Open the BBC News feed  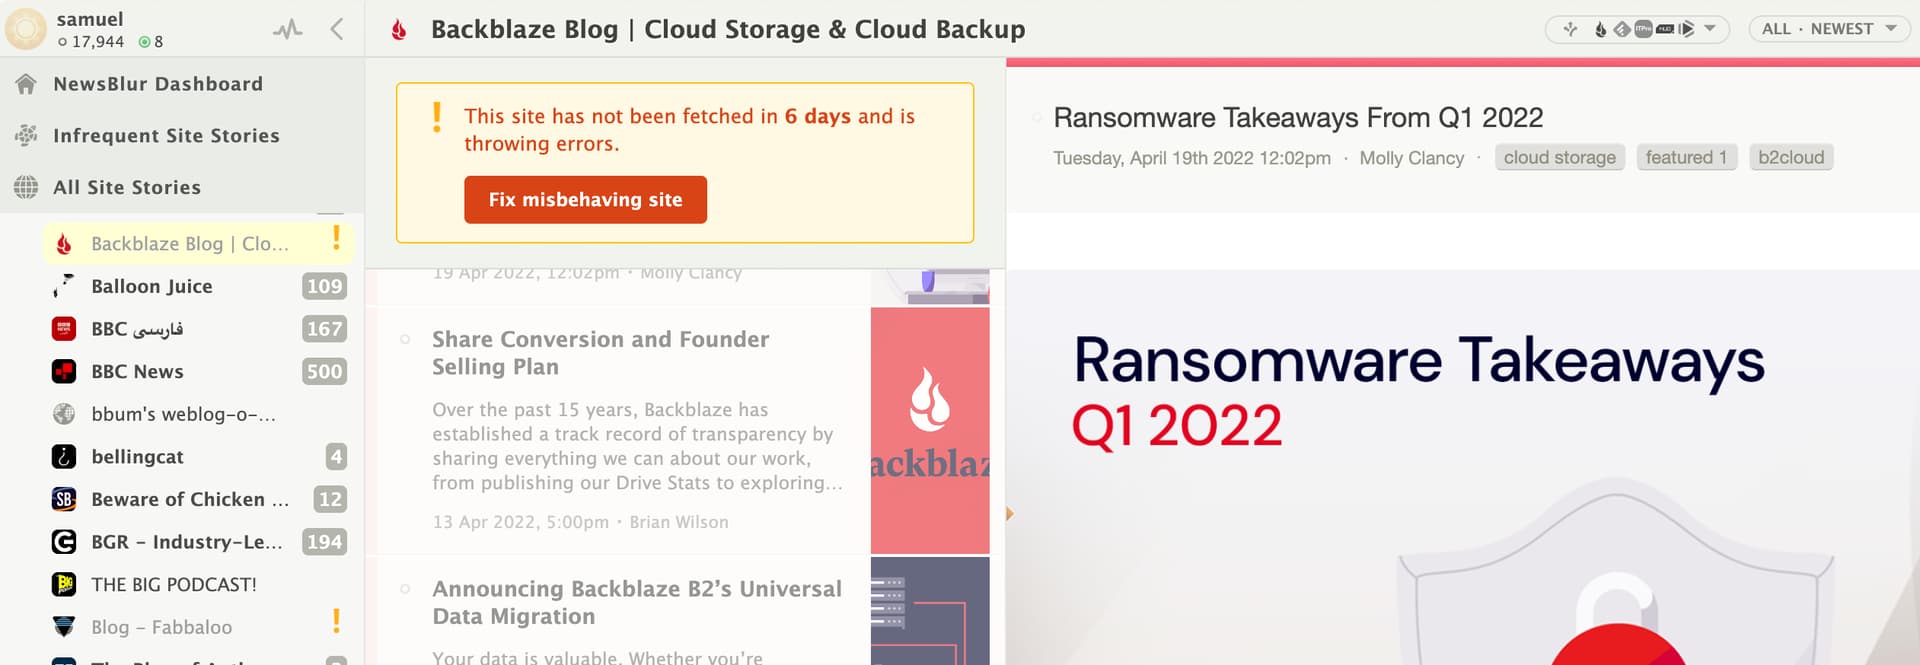pyautogui.click(x=138, y=372)
